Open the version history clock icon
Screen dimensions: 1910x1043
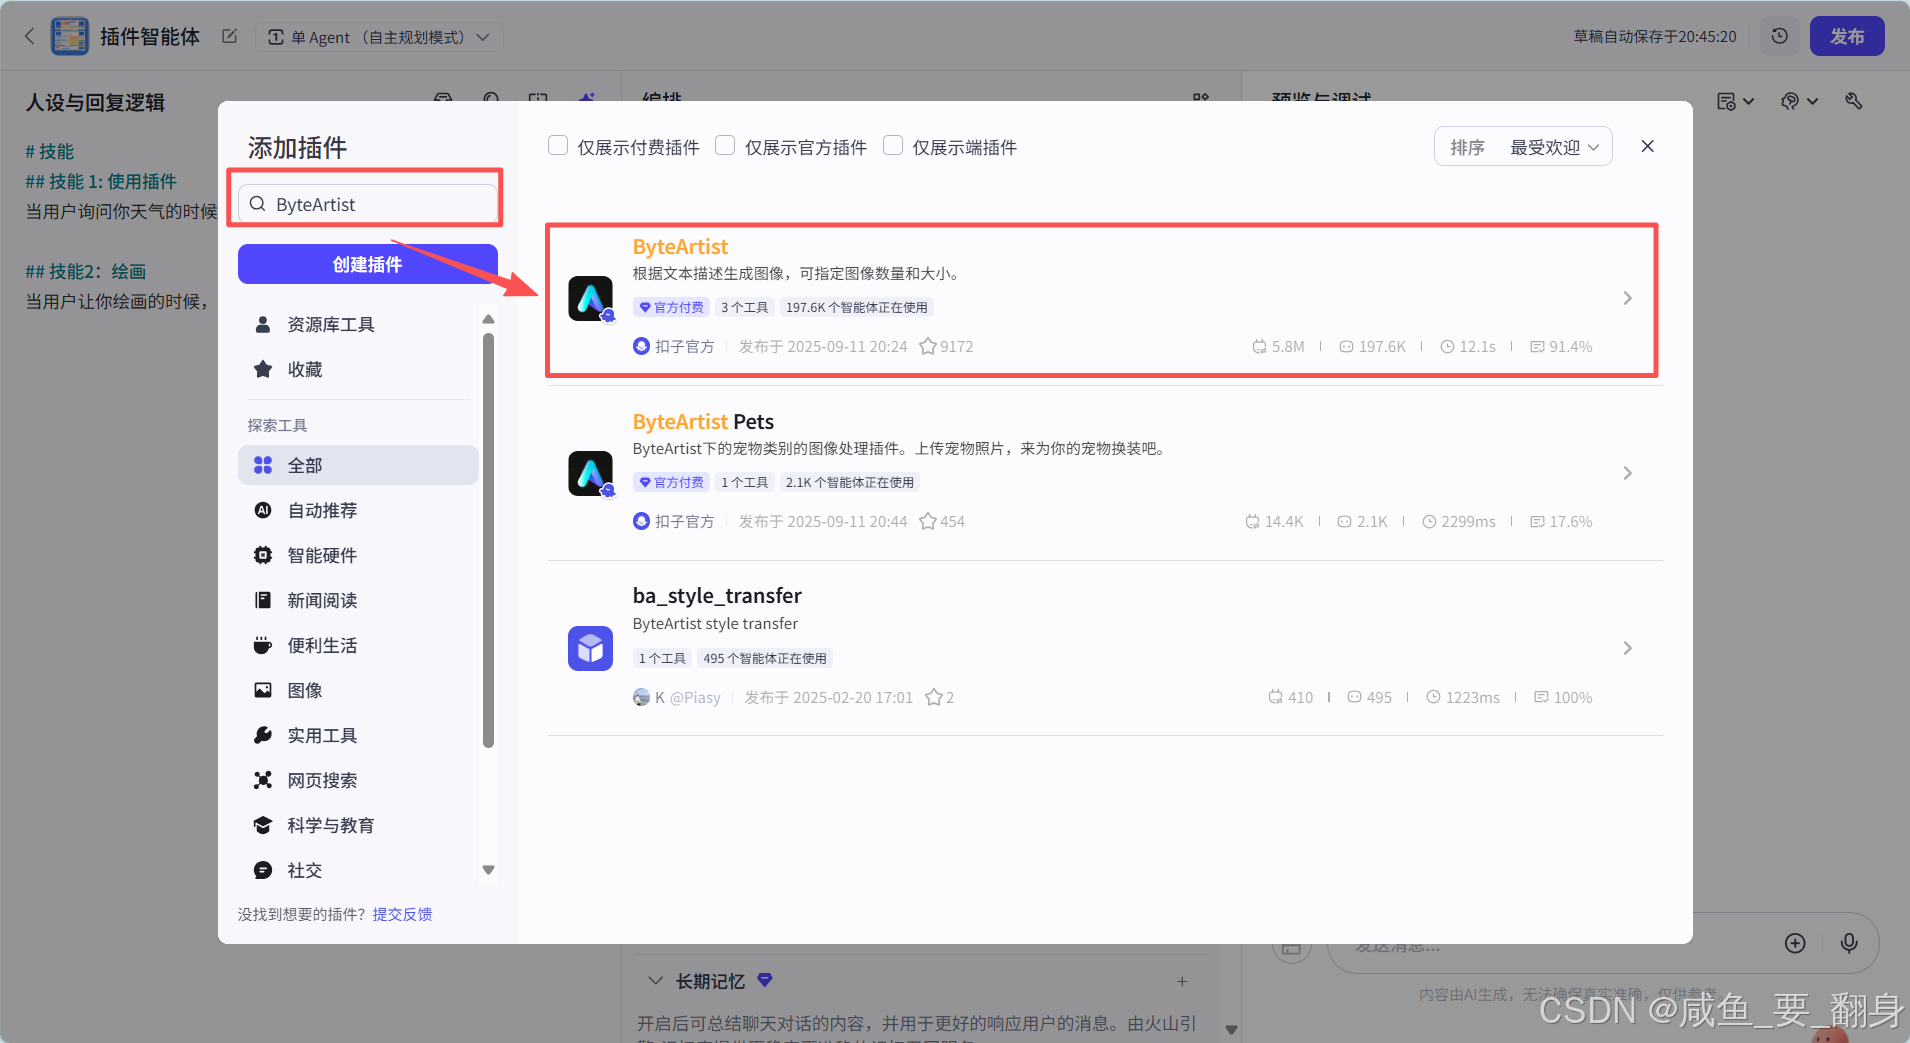tap(1779, 36)
